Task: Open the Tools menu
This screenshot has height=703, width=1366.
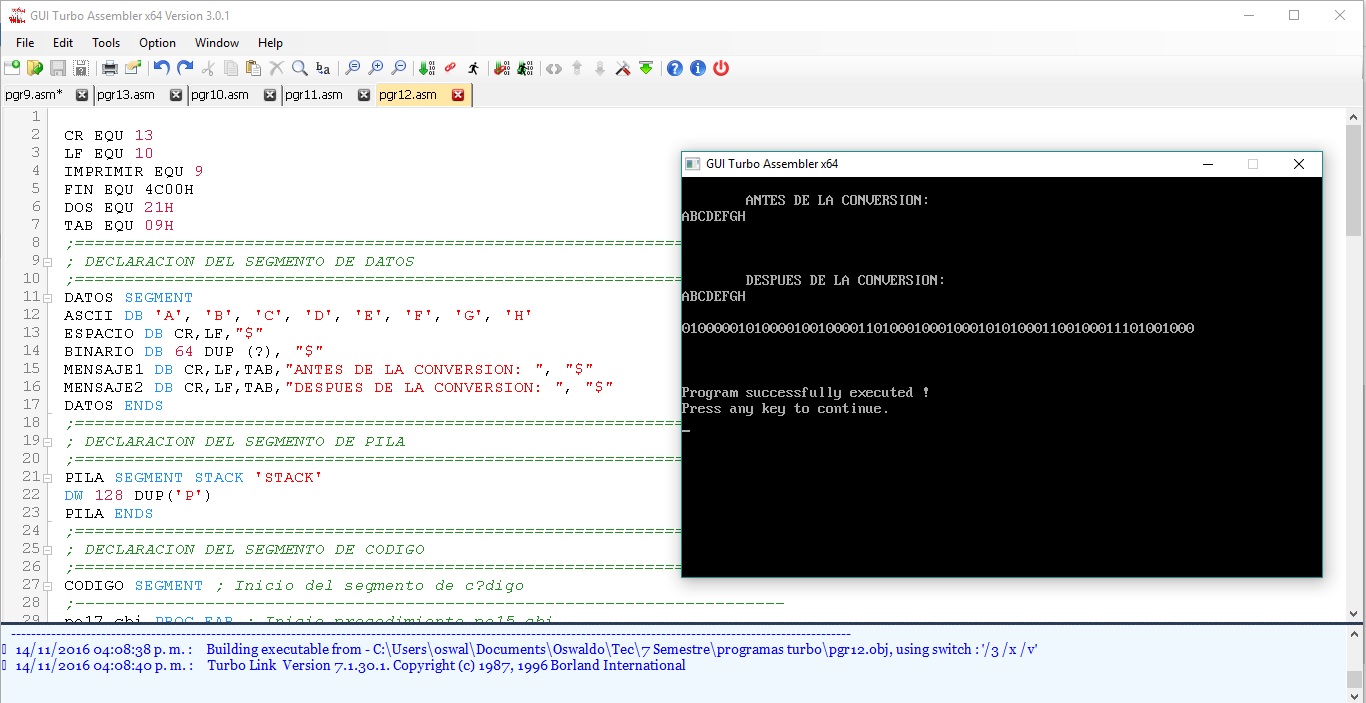Action: point(106,43)
